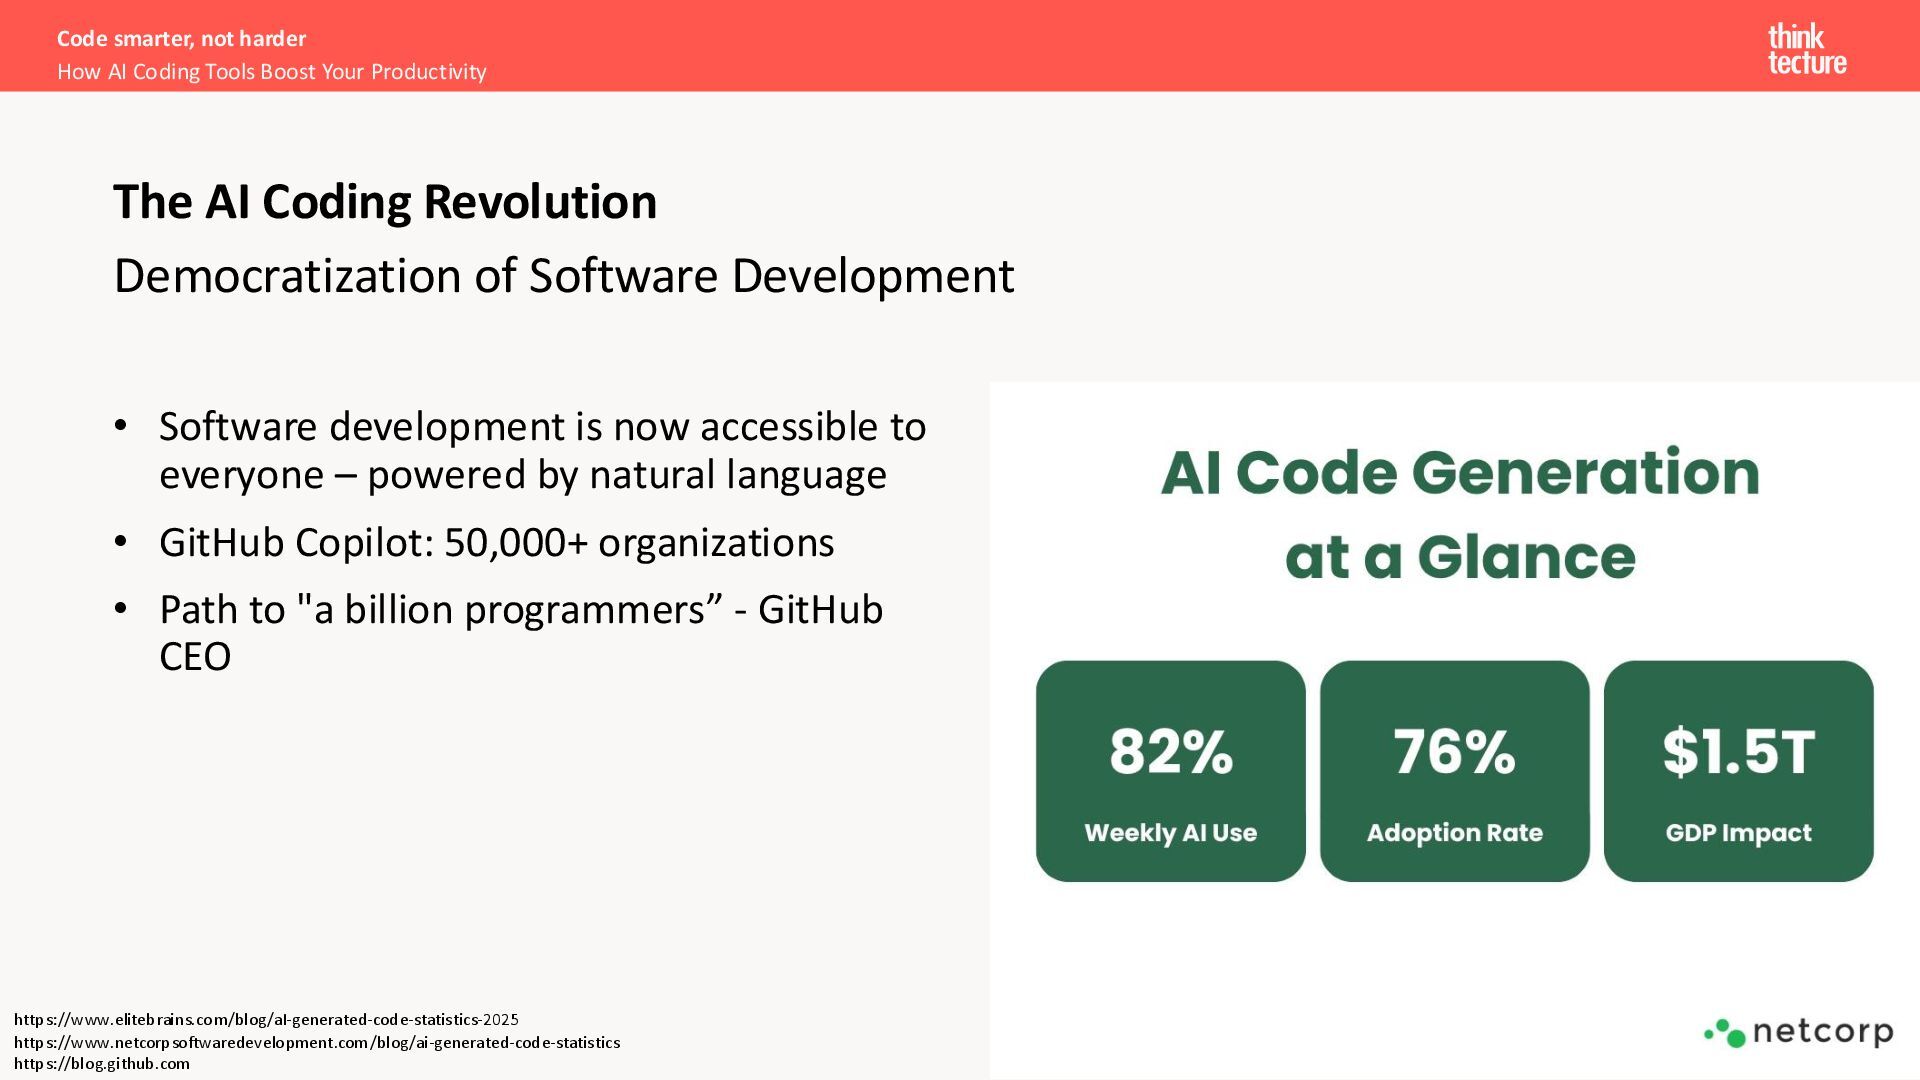
Task: Click the netcorp wordmark text
Action: tap(1822, 1031)
